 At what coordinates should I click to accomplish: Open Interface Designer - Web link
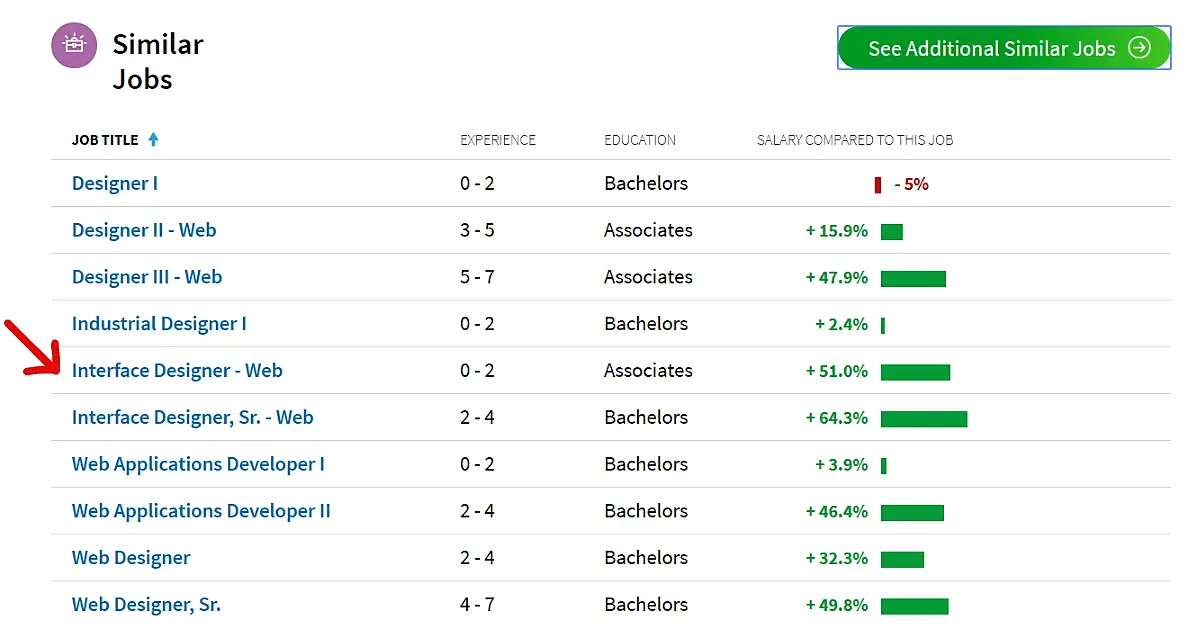click(177, 371)
